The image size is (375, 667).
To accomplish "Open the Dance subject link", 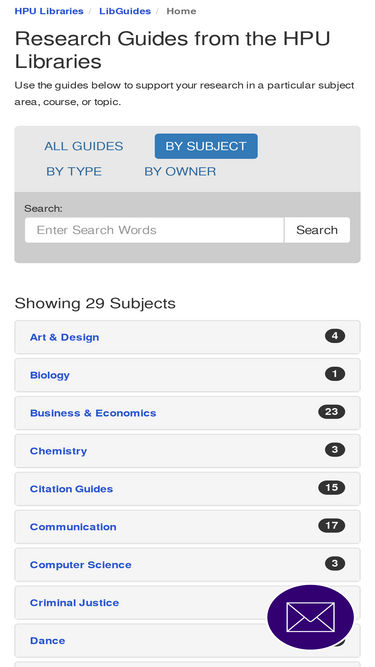I will coord(48,641).
